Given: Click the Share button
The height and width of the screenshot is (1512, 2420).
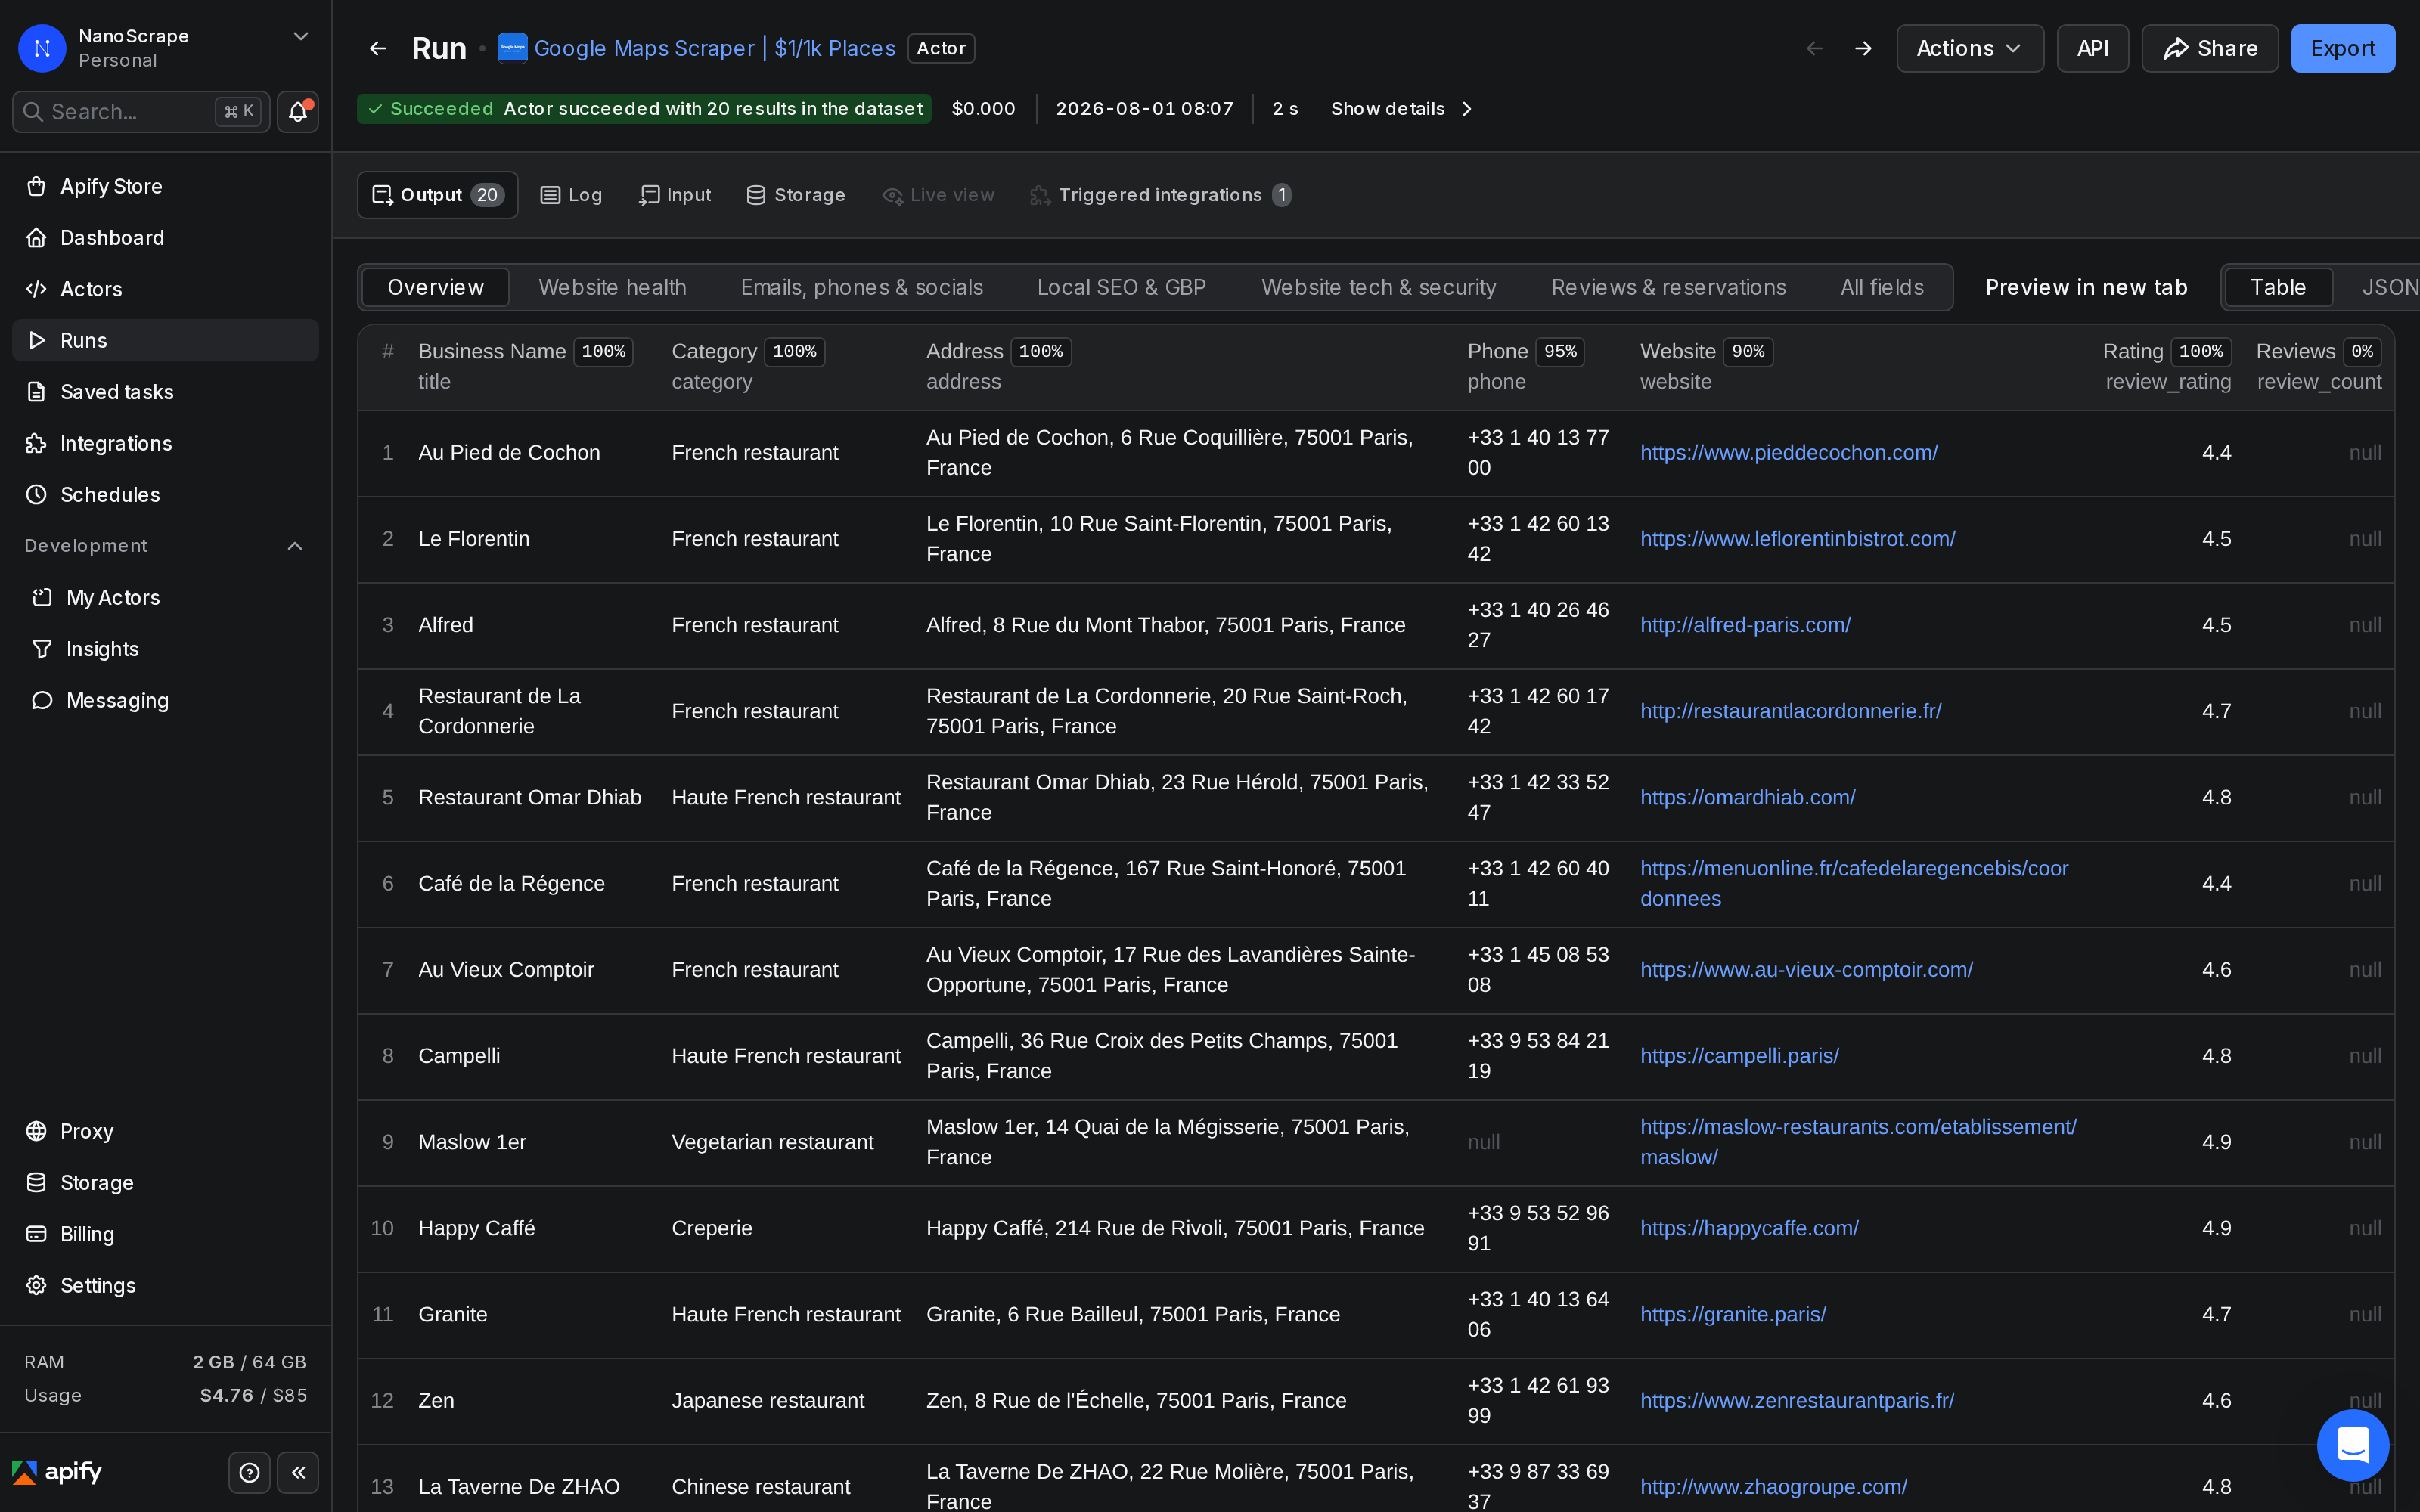Looking at the screenshot, I should 2209,48.
